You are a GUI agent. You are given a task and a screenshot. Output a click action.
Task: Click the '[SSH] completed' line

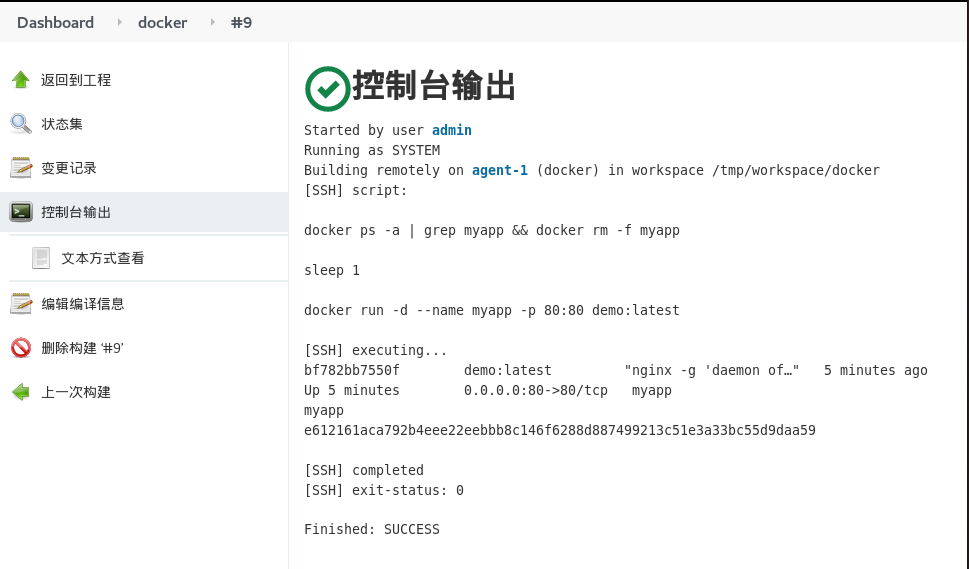[x=364, y=470]
